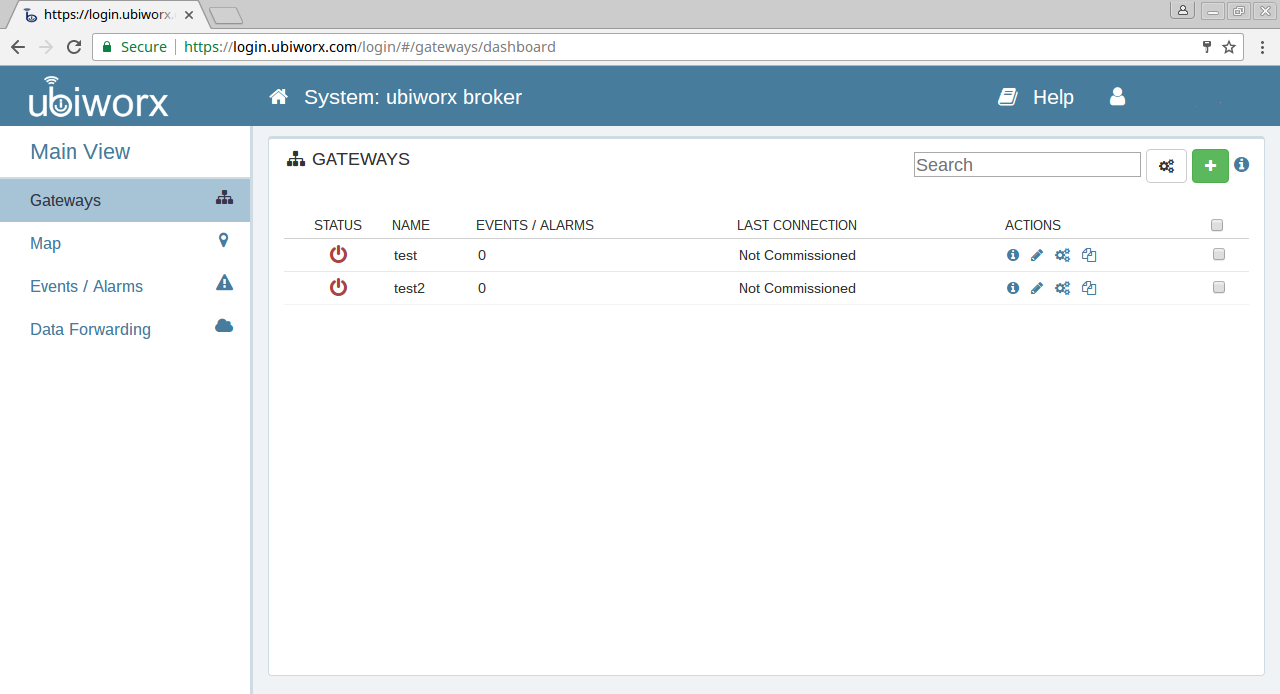Viewport: 1280px width, 694px height.
Task: Click the red power status icon for test
Action: click(x=338, y=255)
